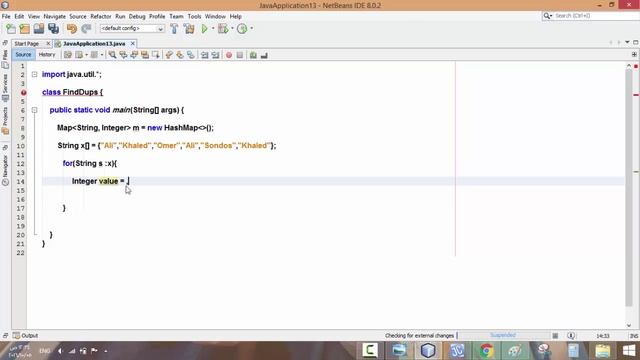Click the INS insert mode indicator

click(x=633, y=336)
